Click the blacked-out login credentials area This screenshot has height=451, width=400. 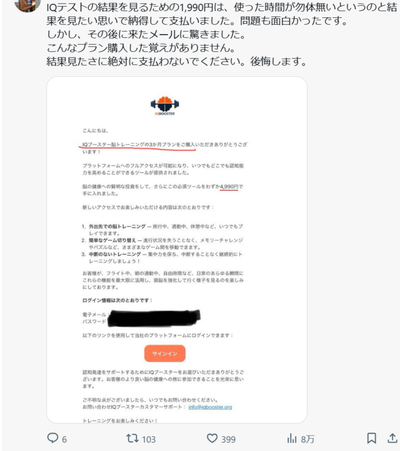click(153, 318)
